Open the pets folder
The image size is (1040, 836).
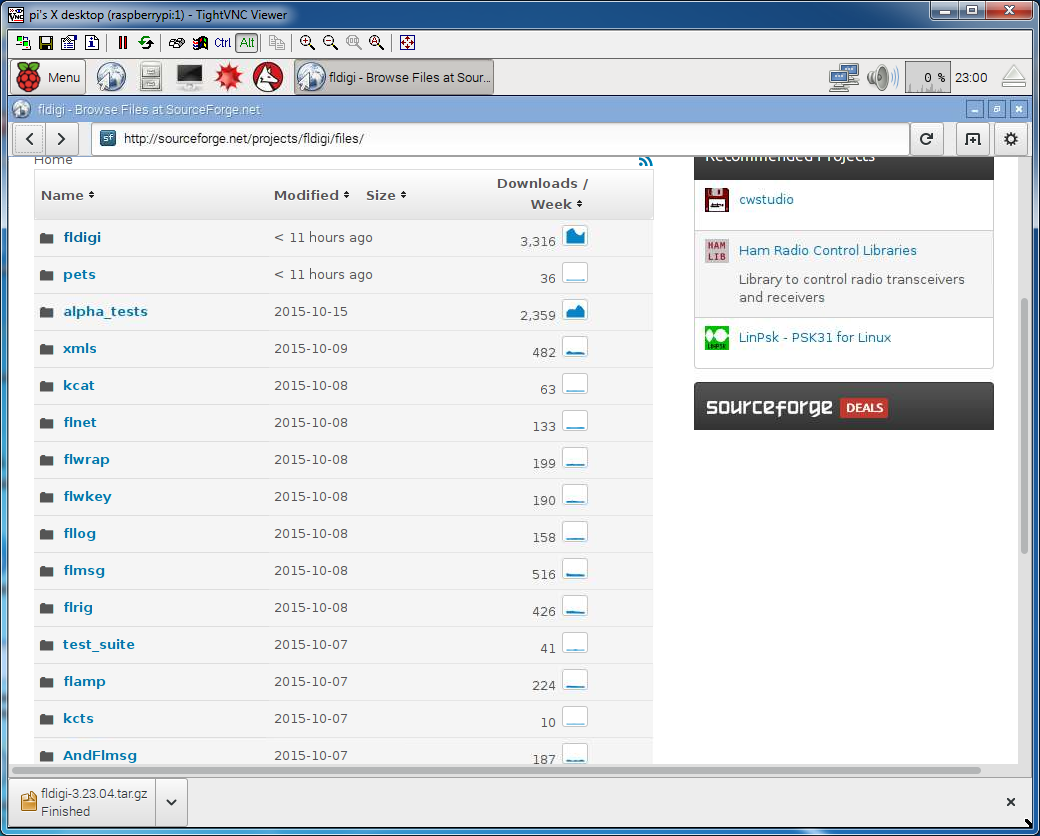(x=80, y=275)
